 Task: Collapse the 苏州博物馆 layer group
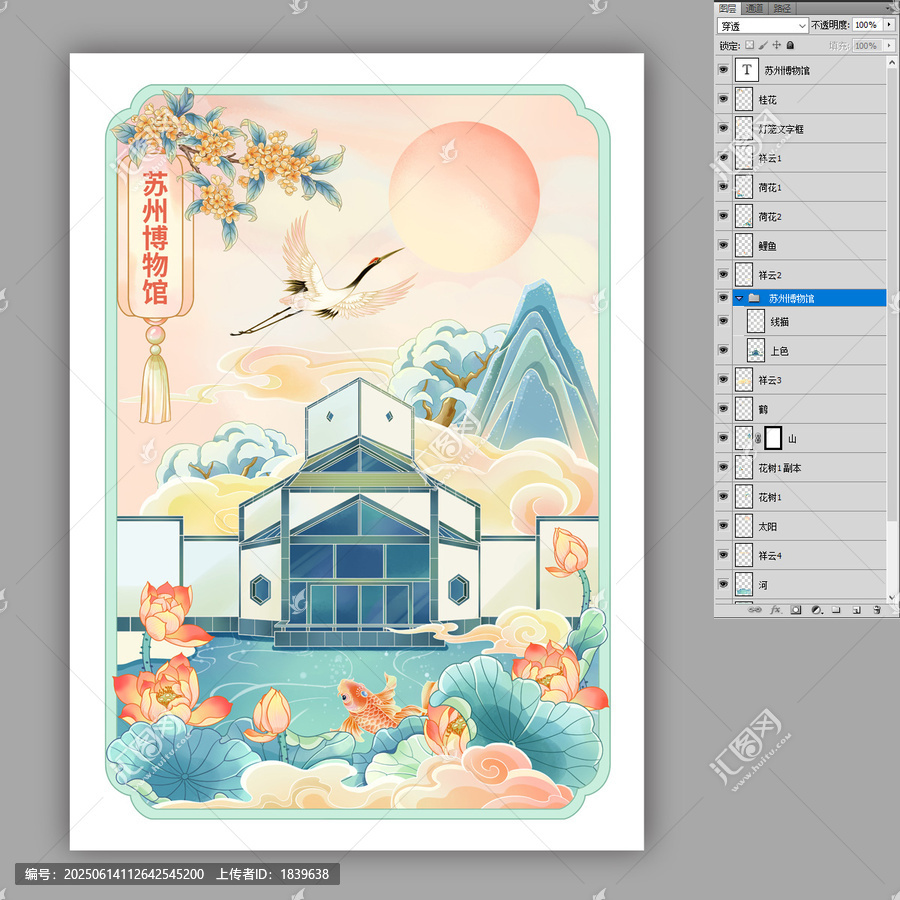pos(739,298)
